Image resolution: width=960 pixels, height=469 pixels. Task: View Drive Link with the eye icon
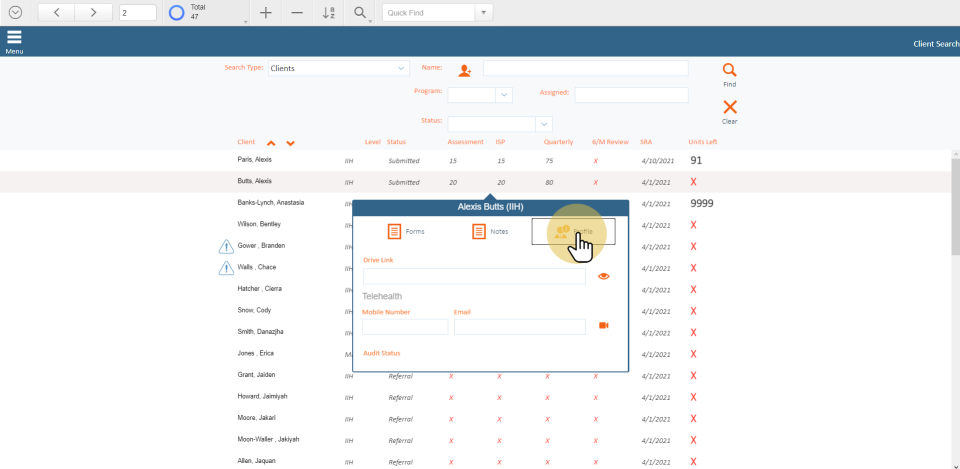tap(603, 276)
